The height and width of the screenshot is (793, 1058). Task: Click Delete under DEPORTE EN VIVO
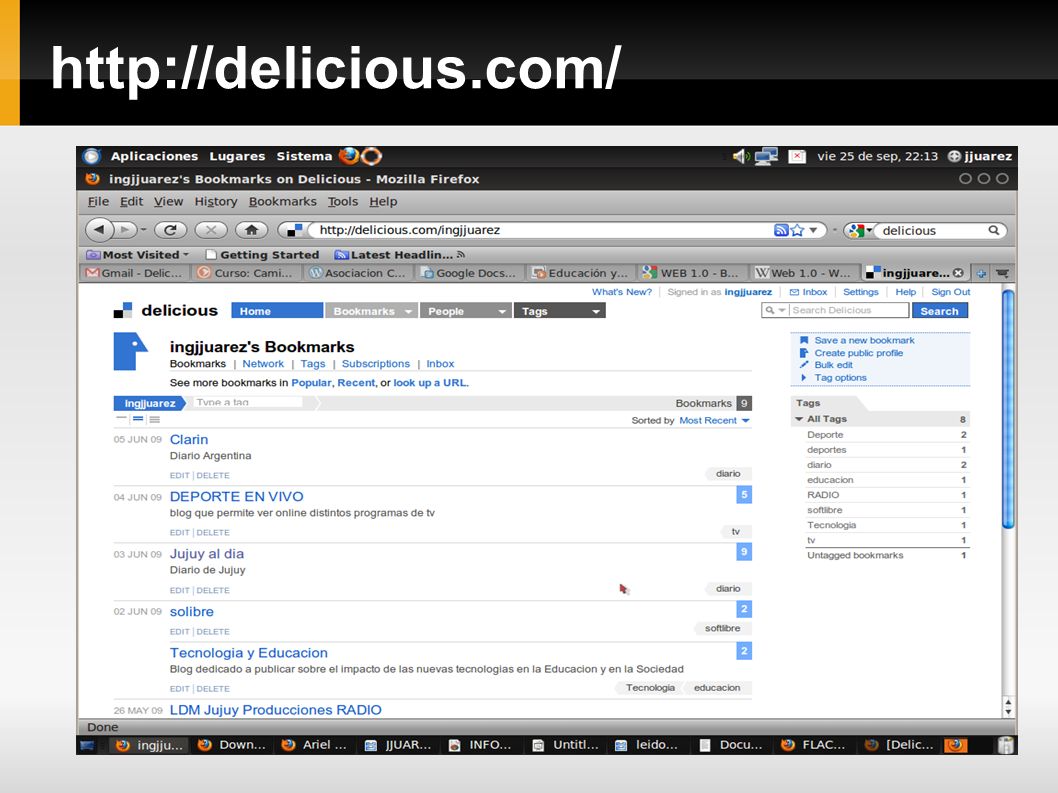[213, 532]
